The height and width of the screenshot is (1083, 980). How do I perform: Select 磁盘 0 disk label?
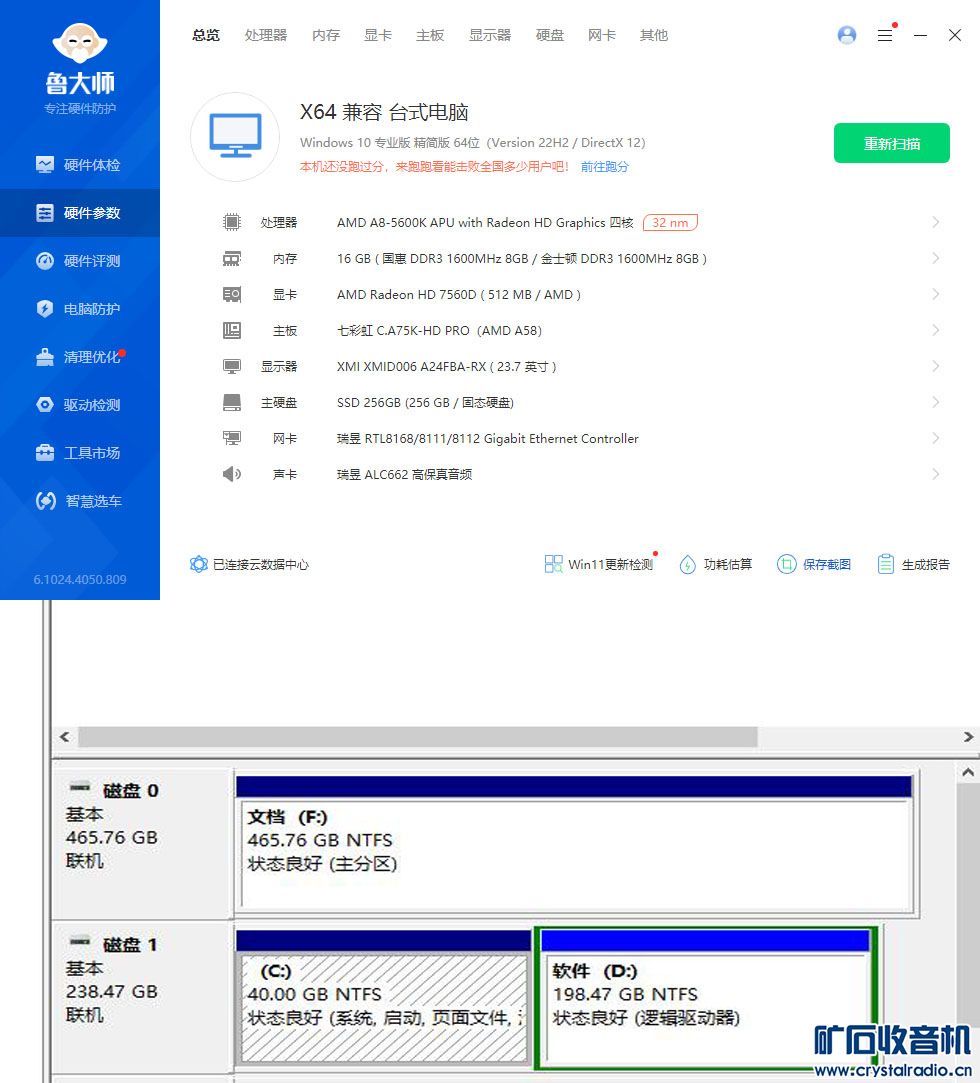point(131,791)
